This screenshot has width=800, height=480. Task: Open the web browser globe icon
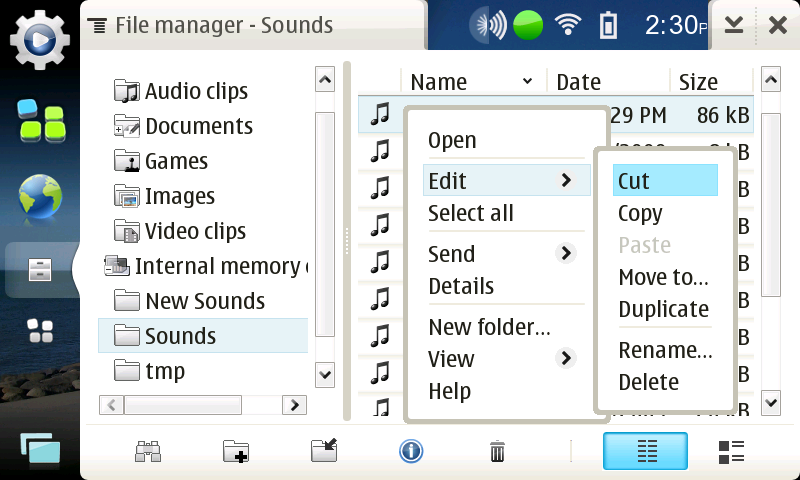coord(39,196)
